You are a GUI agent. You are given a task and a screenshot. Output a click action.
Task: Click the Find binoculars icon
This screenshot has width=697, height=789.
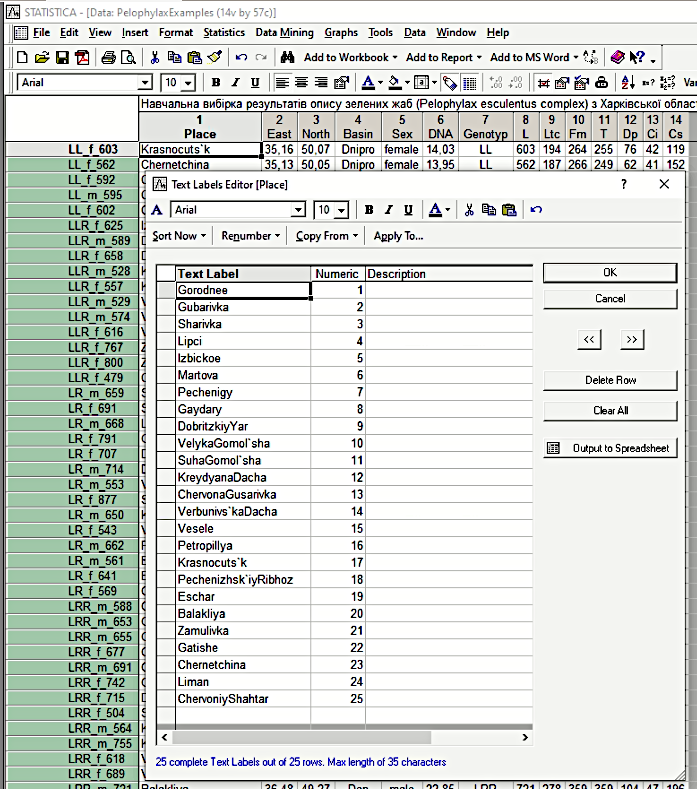287,58
